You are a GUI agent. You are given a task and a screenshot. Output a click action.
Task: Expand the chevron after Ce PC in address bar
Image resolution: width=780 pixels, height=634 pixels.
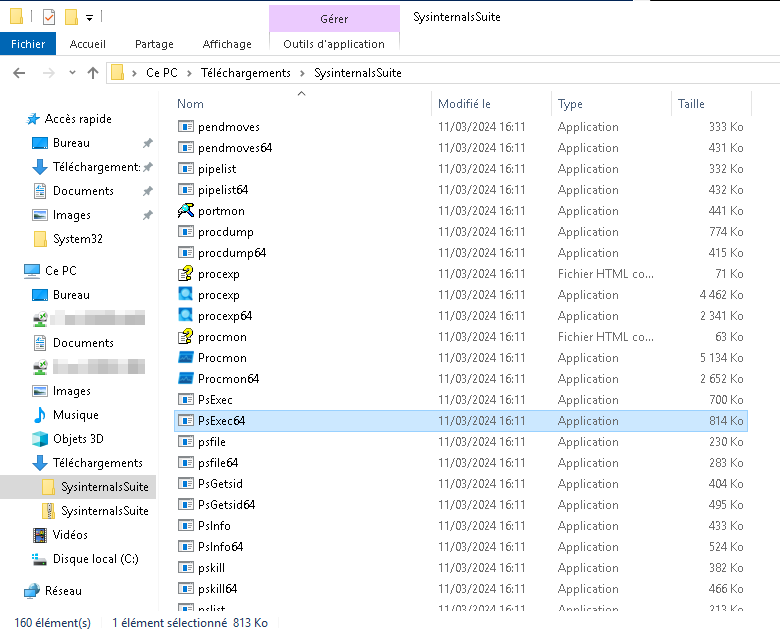click(190, 74)
